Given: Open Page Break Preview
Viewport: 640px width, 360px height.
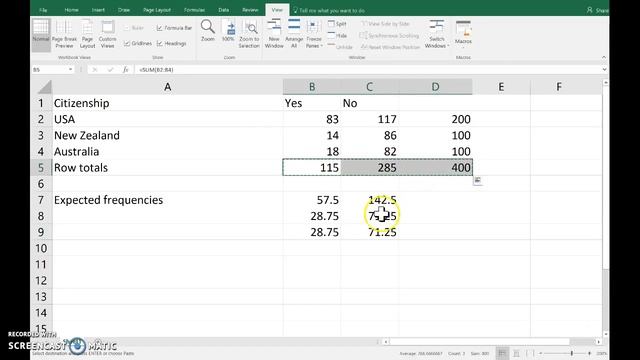Looking at the screenshot, I should (64, 34).
